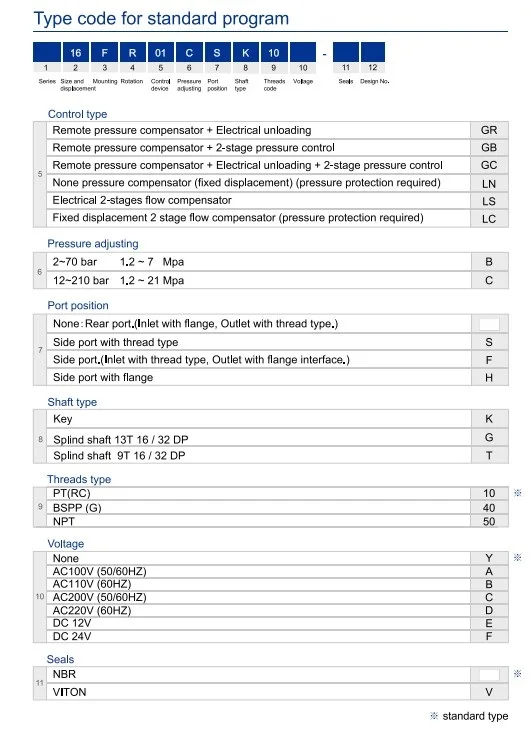Viewport: 531px width, 742px height.
Task: Select the VITON seals code 'V'
Action: (489, 692)
